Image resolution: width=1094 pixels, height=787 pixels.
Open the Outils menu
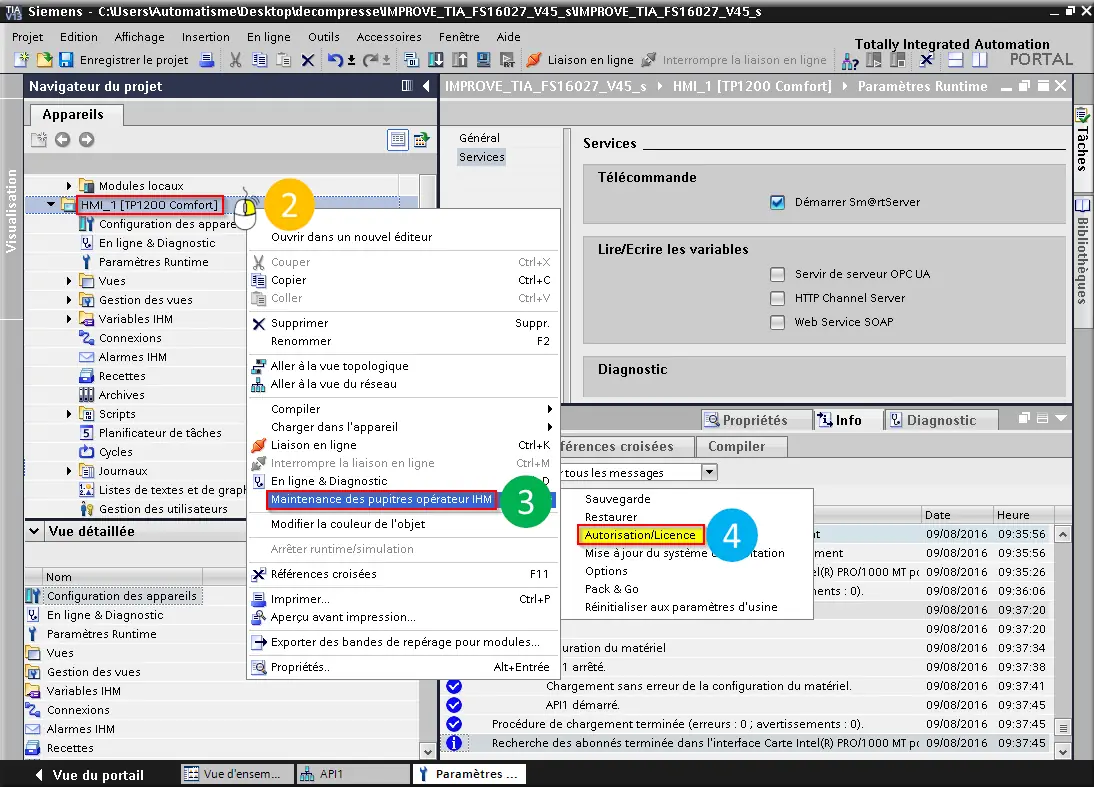323,37
